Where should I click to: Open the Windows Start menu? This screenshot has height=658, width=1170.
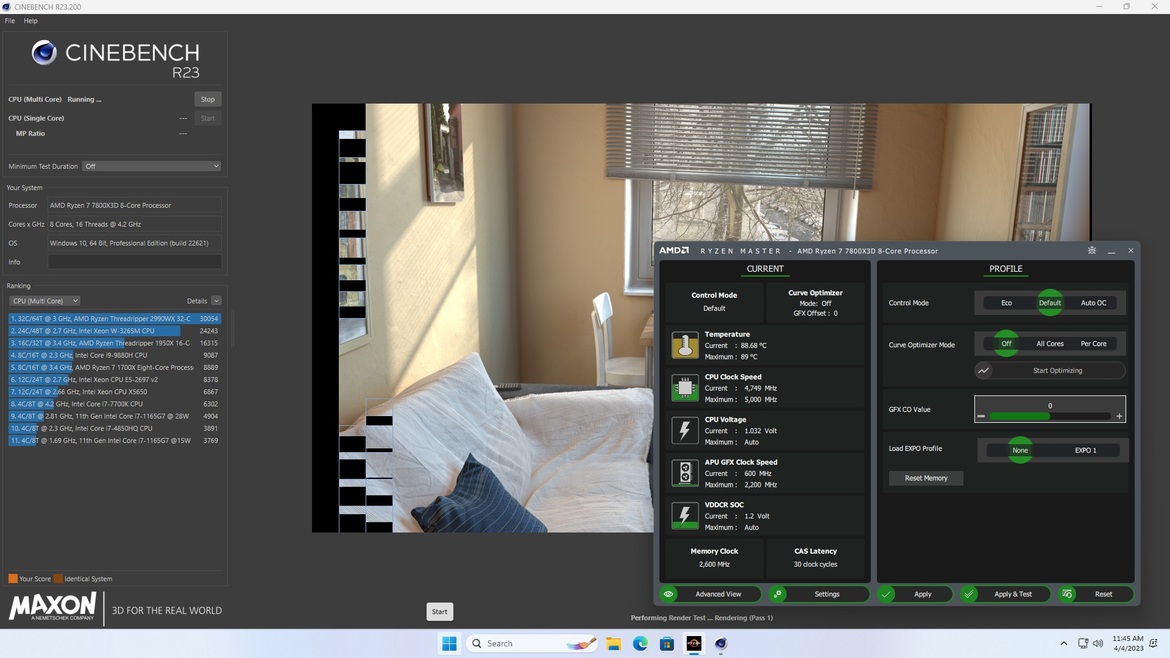(x=449, y=643)
